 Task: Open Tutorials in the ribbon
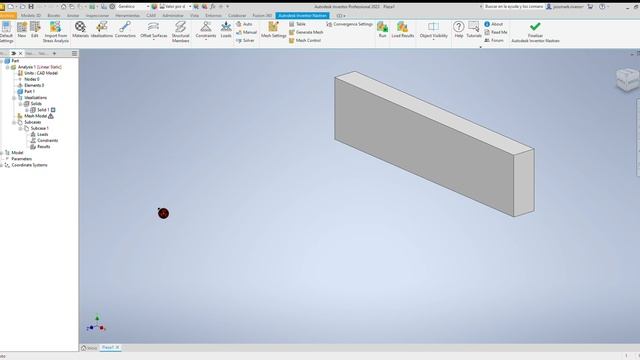pos(473,29)
